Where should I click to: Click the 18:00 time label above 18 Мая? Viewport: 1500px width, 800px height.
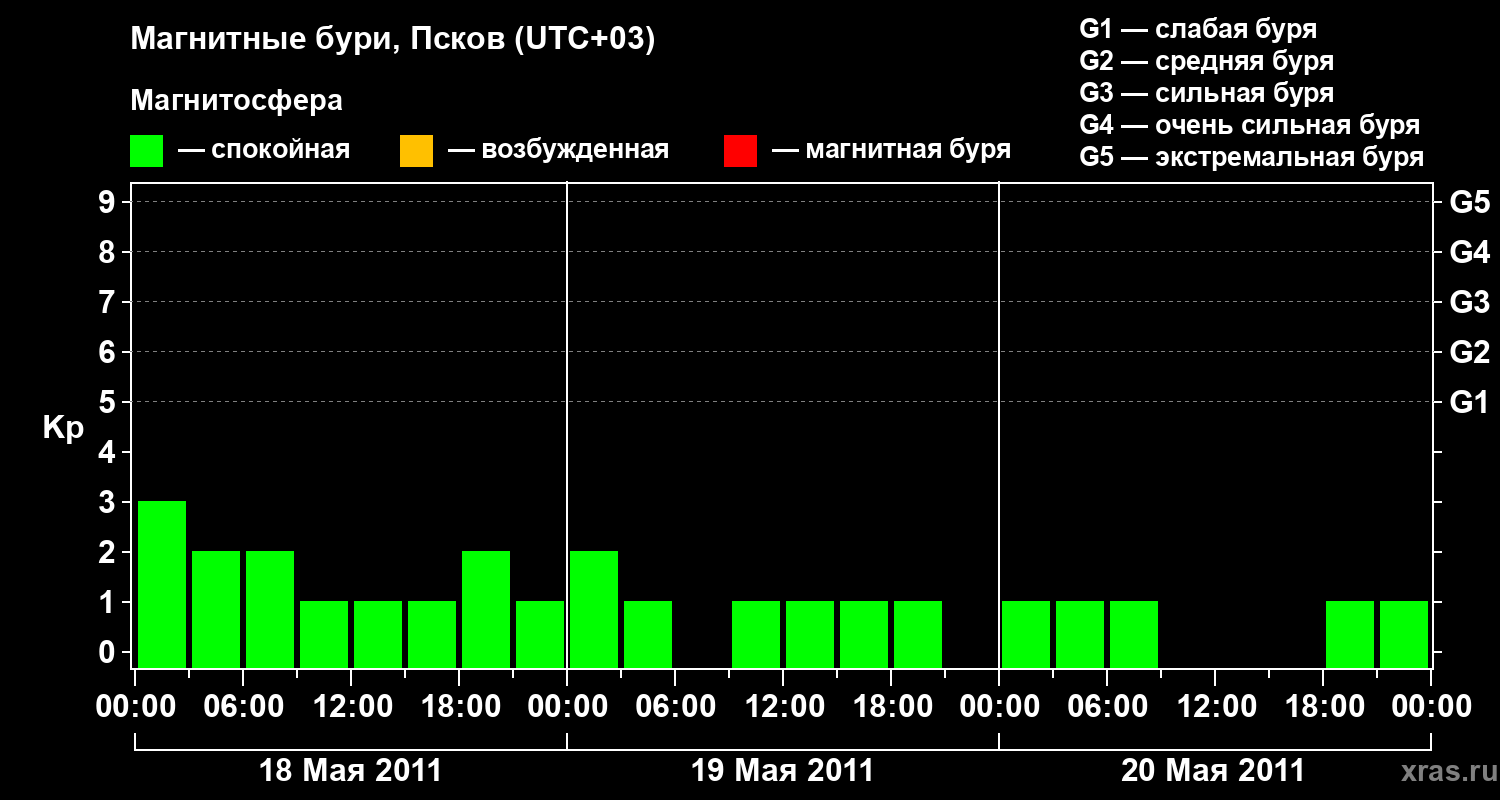point(460,707)
